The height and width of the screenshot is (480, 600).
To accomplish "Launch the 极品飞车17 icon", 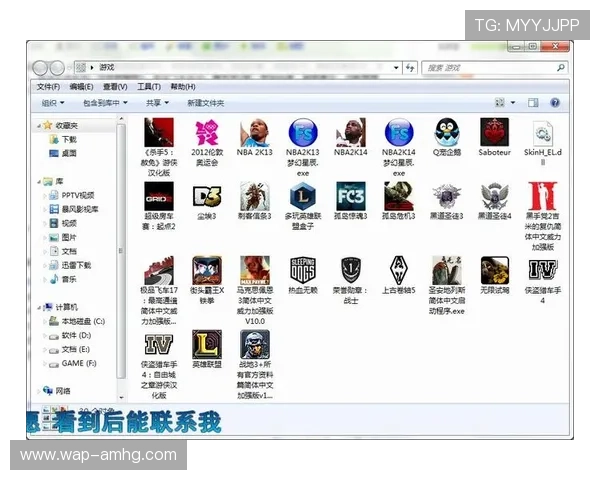I will 159,270.
